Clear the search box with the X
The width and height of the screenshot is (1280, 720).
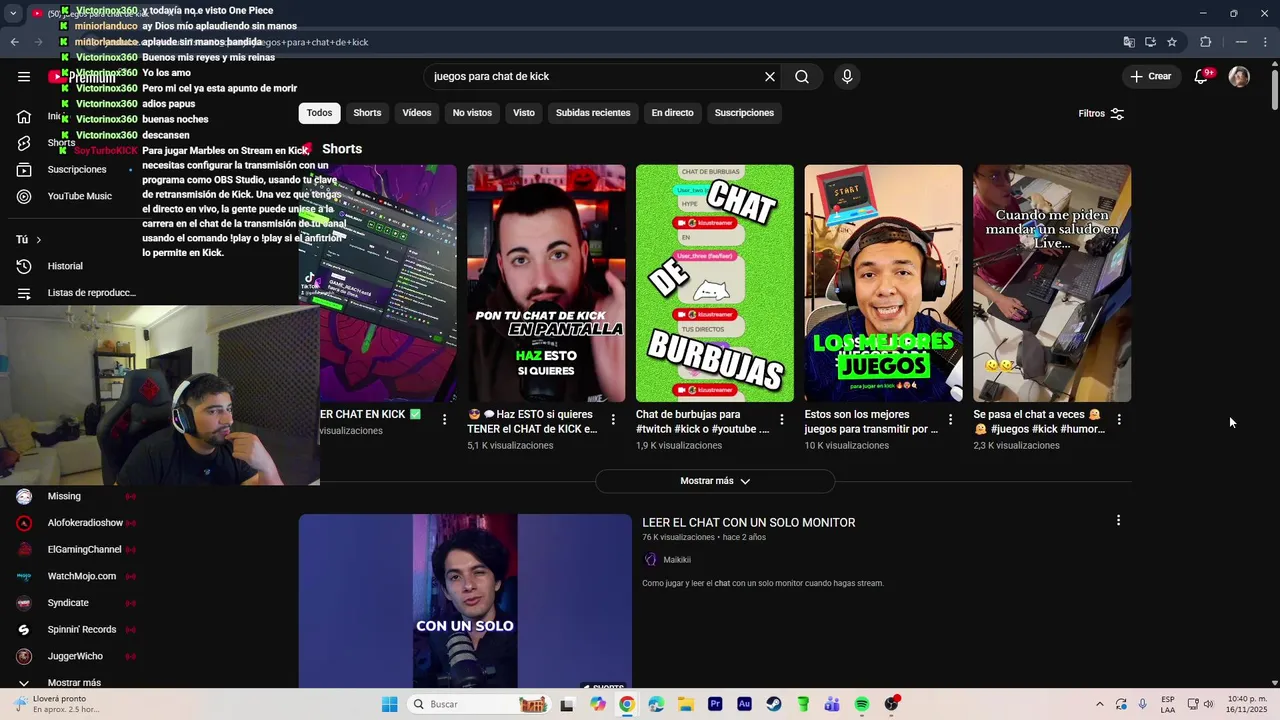coord(770,76)
